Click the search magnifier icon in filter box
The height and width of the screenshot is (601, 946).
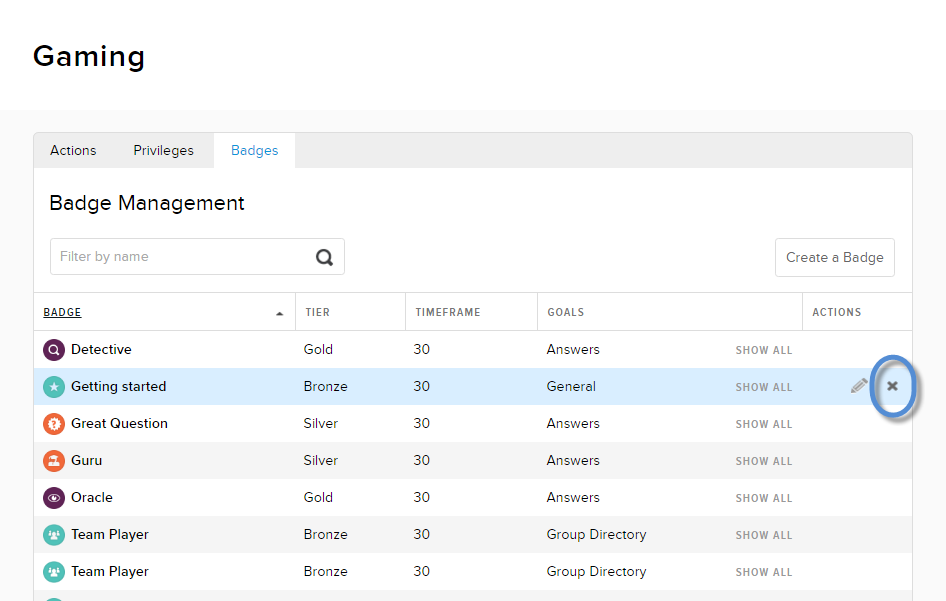324,257
